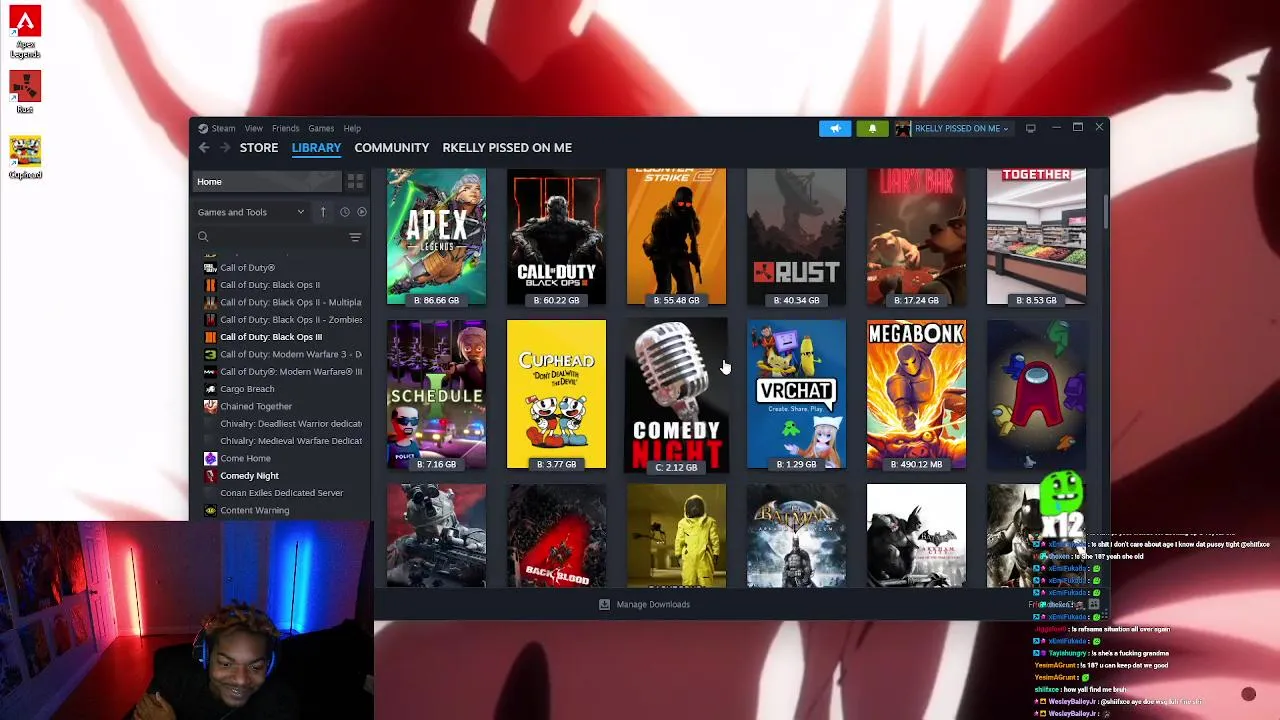Open Steam notifications bell
This screenshot has width=1280, height=720.
(872, 128)
